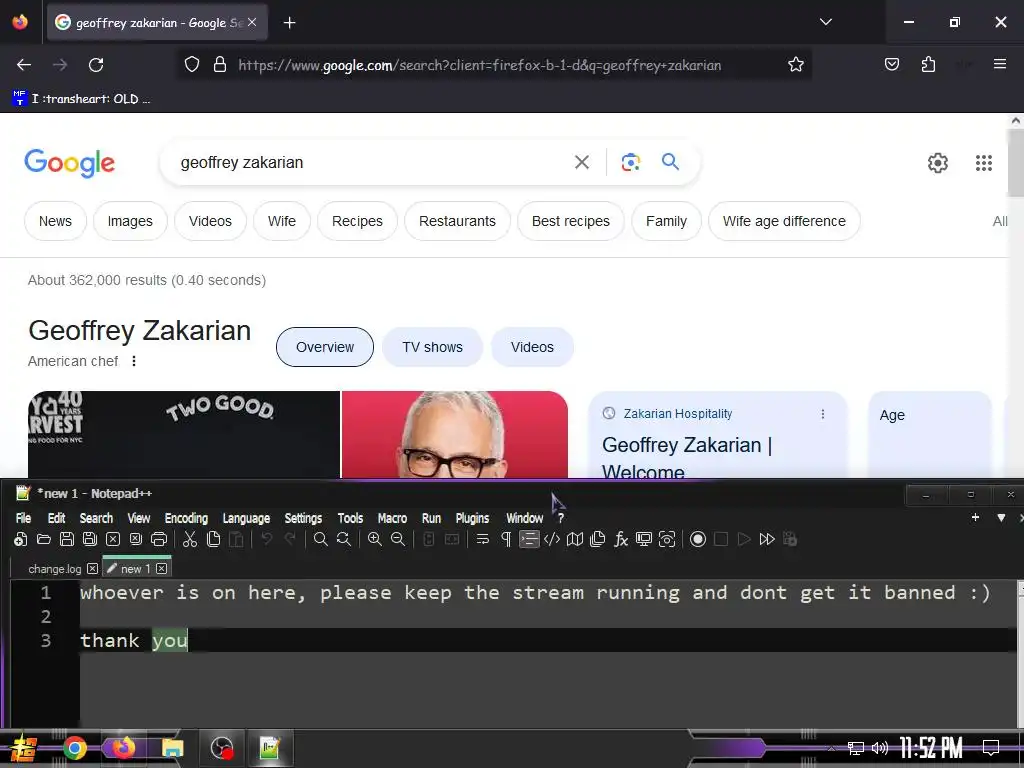Start macro recording with the record button
Viewport: 1024px width, 768px height.
click(x=697, y=539)
